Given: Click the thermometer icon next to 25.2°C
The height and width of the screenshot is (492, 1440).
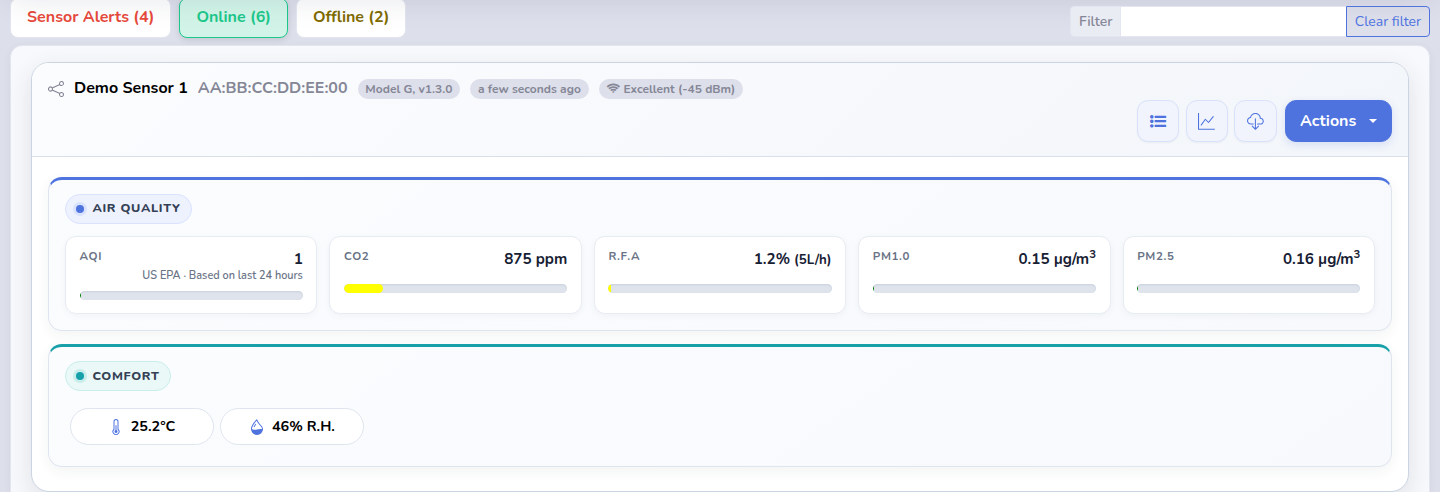Looking at the screenshot, I should (x=116, y=427).
